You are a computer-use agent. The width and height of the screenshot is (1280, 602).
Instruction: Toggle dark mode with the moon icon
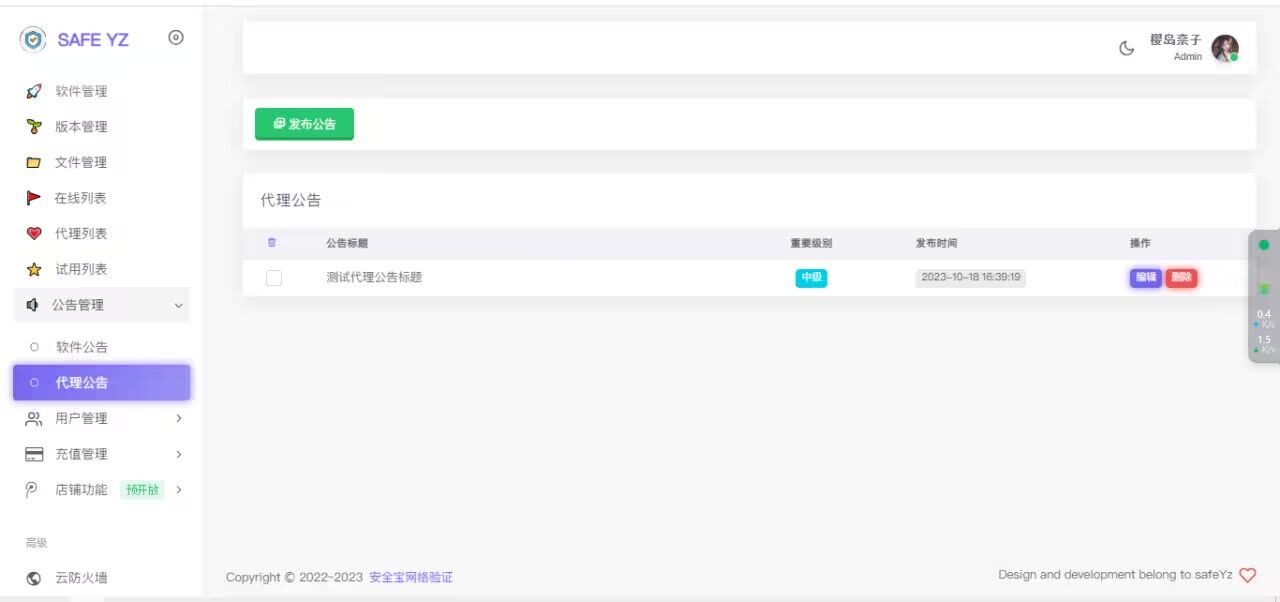click(1127, 48)
